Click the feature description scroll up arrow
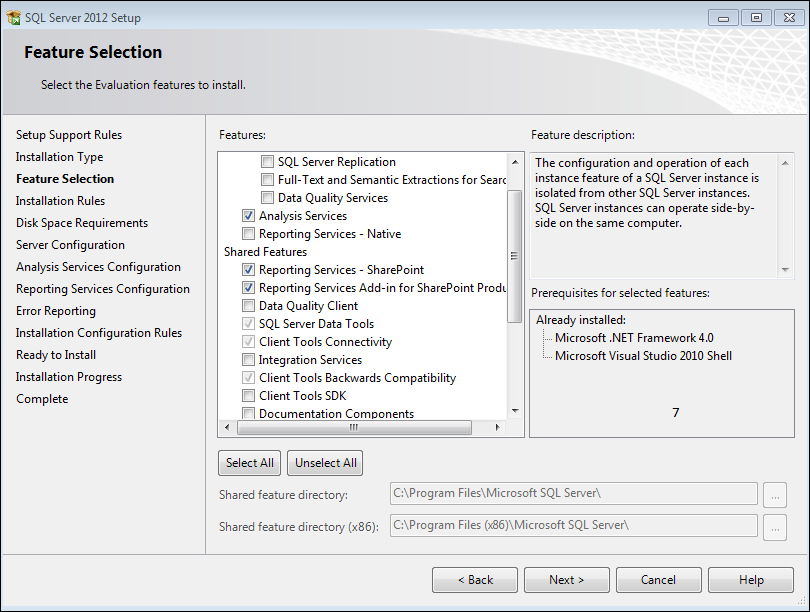810x612 pixels. (x=785, y=163)
